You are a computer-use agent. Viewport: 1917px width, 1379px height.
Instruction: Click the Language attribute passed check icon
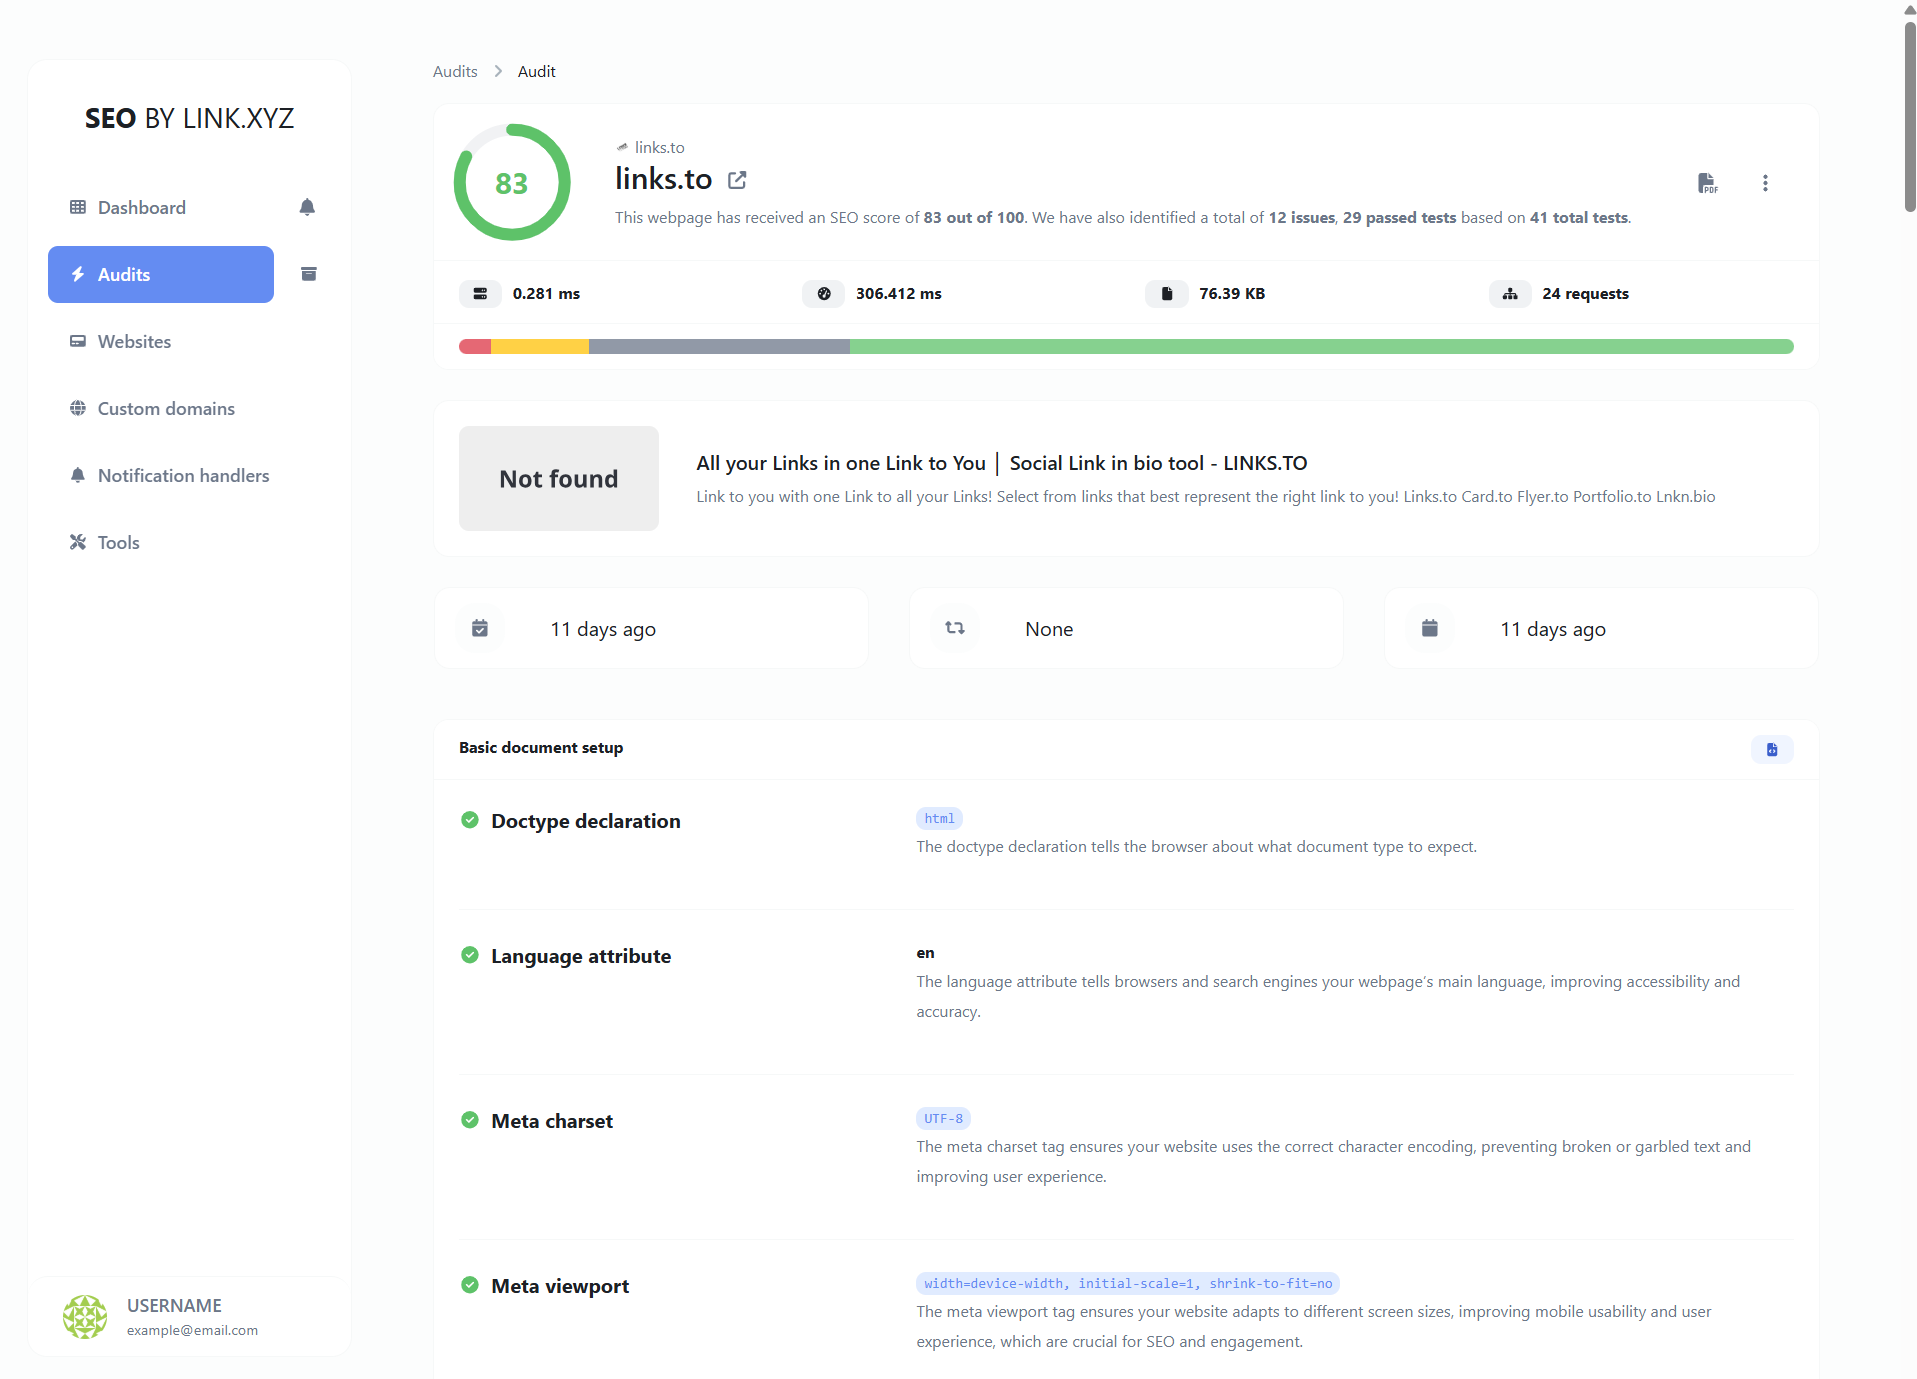[x=470, y=955]
